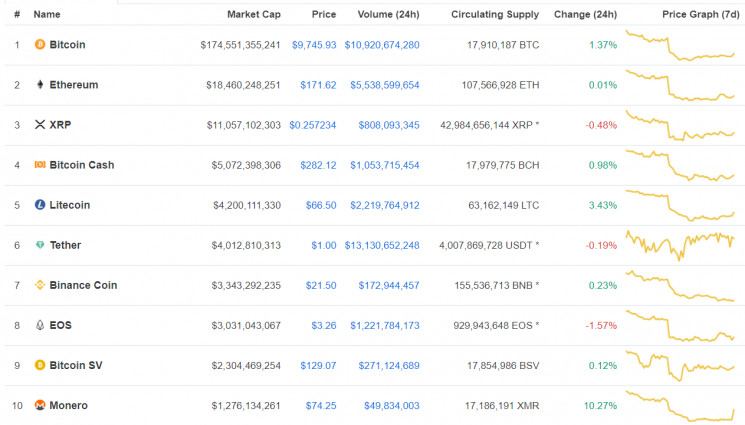The image size is (745, 425).
Task: Click EOS volume $1,221,784,173
Action: 385,325
